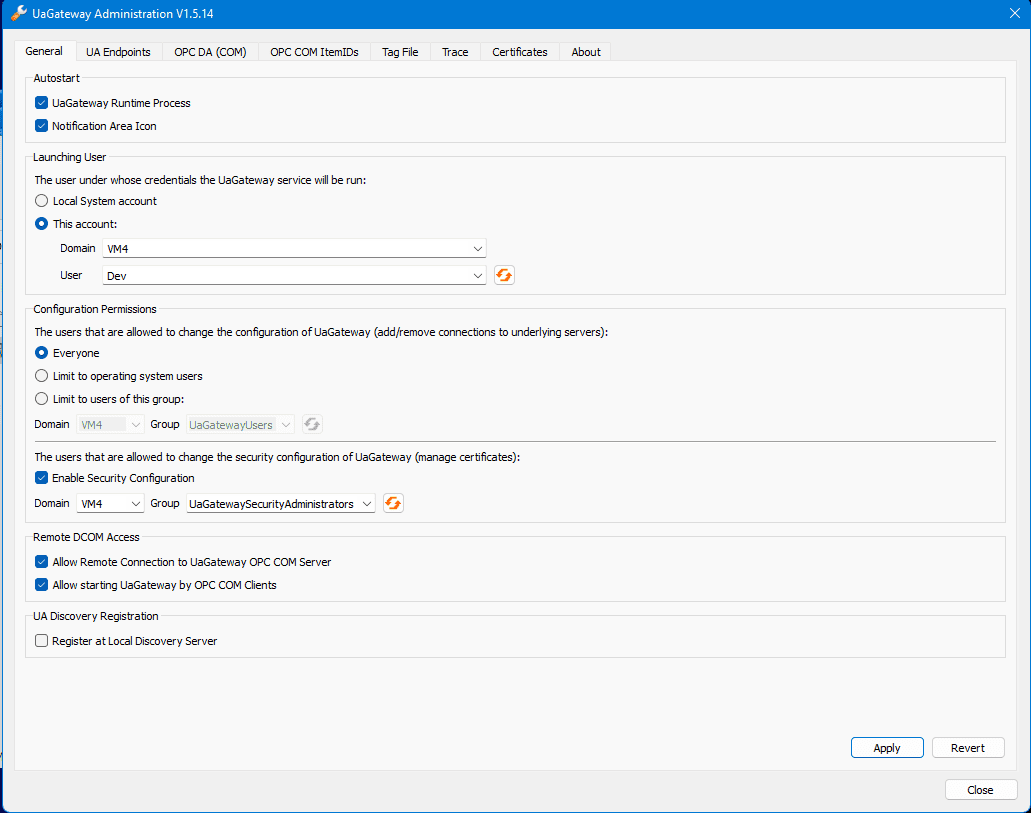Image resolution: width=1031 pixels, height=813 pixels.
Task: Open the User dropdown showing Dev
Action: coord(295,276)
